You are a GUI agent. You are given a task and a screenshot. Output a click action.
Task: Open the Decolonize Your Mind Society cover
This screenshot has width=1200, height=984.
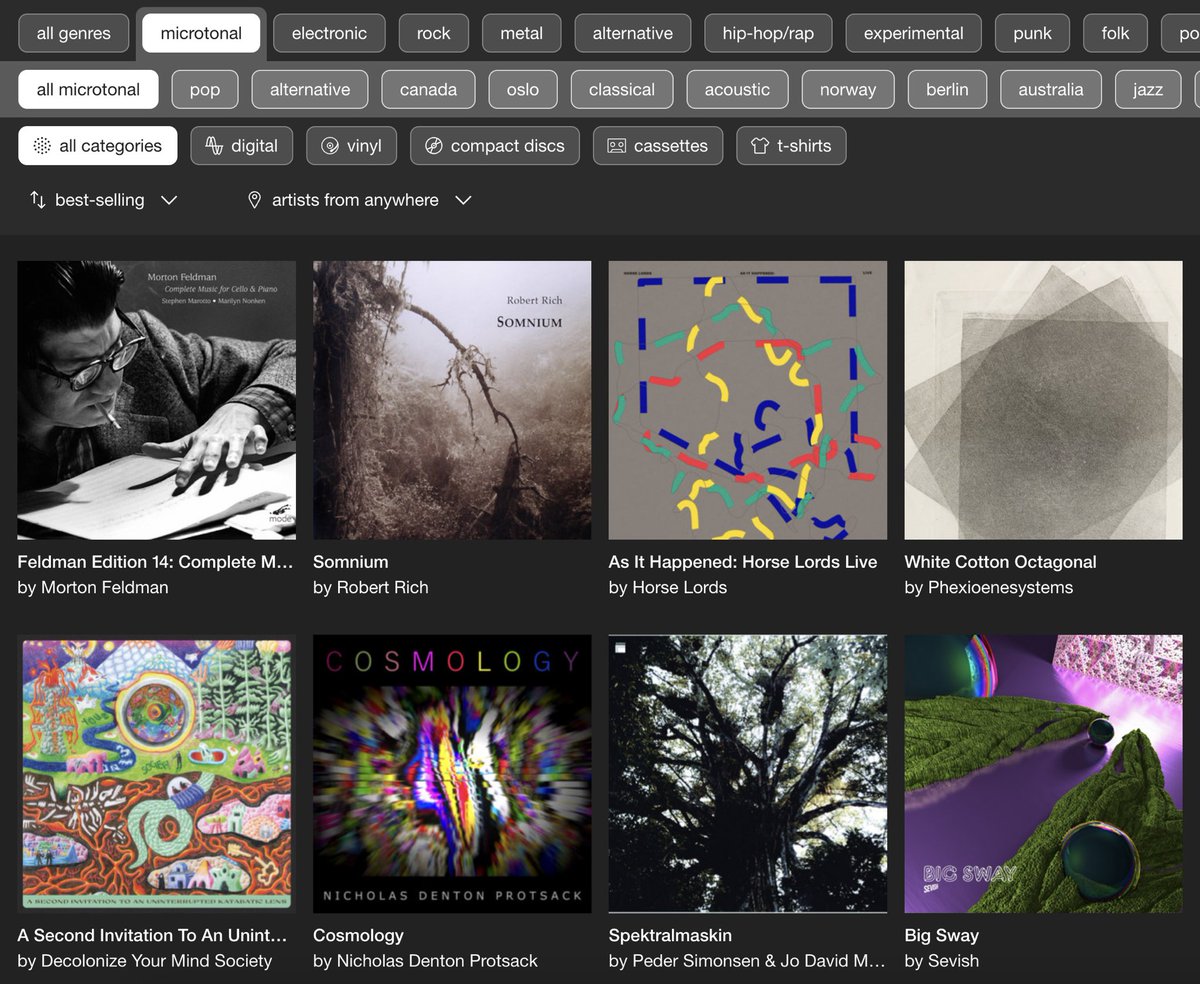(x=157, y=774)
